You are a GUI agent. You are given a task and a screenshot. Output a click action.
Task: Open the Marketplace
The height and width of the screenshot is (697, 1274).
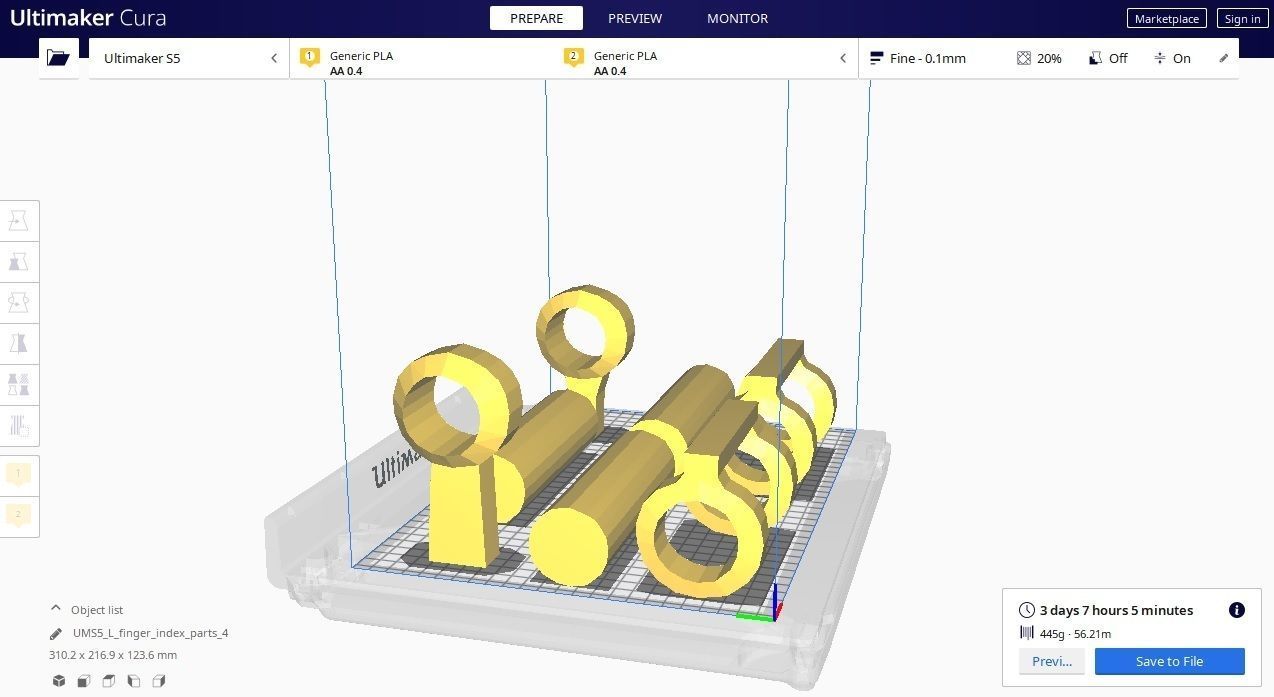point(1166,19)
